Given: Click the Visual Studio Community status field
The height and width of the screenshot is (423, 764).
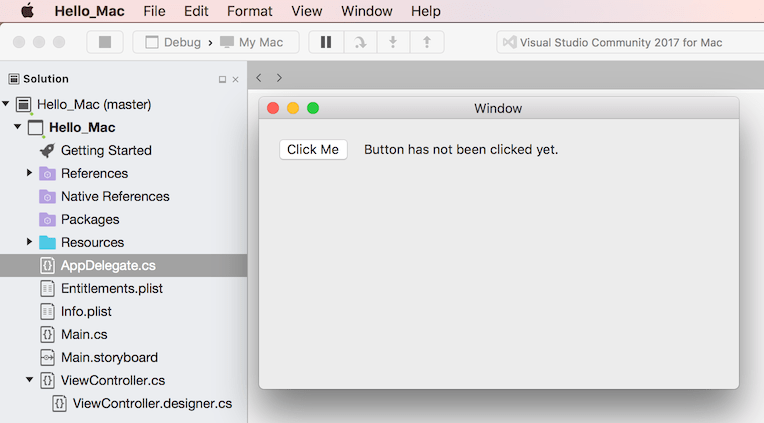Looking at the screenshot, I should pyautogui.click(x=630, y=42).
